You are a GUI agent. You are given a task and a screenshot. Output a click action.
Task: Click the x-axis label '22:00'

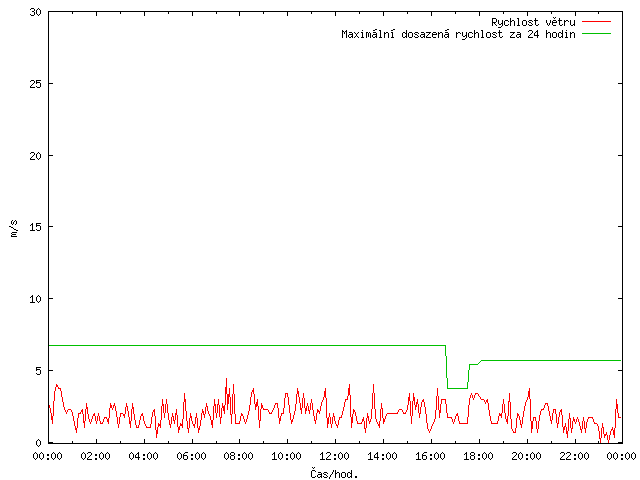(574, 456)
